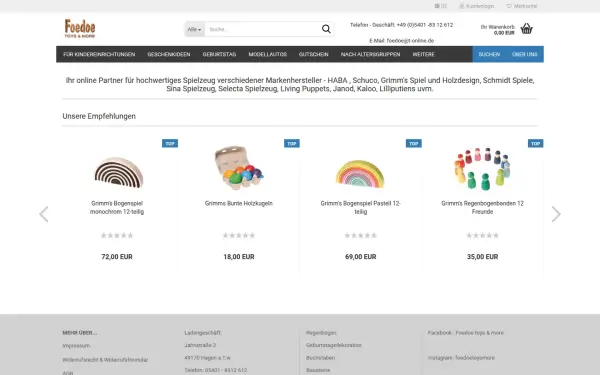Expand the Weitere menu
This screenshot has width=600, height=375.
[423, 54]
